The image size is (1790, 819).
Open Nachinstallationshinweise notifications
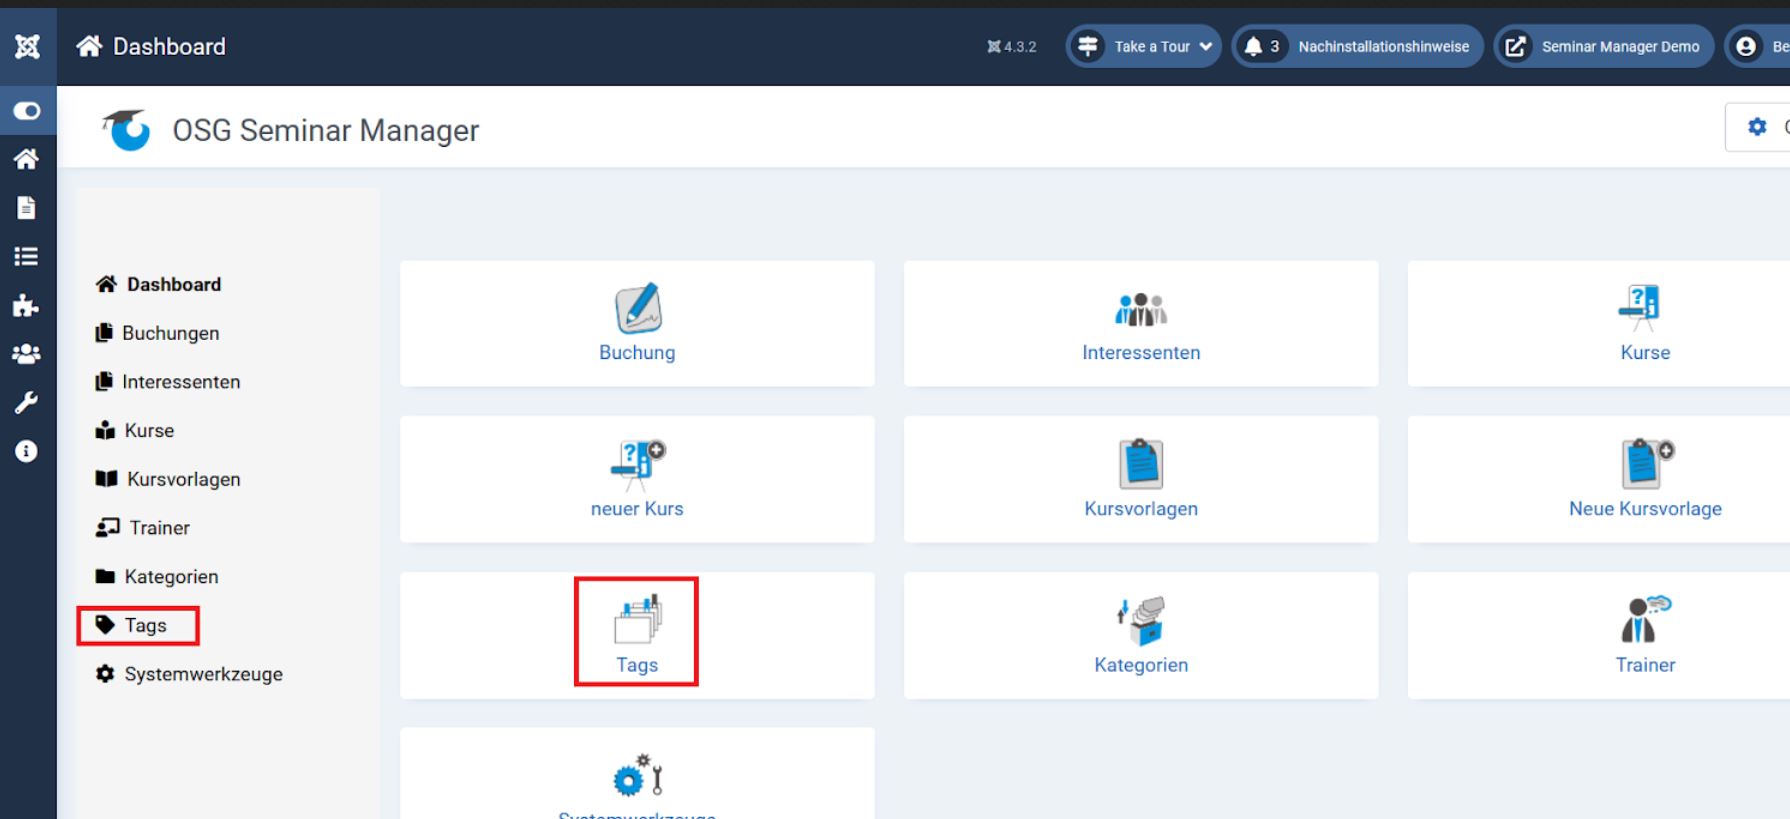(x=1357, y=47)
